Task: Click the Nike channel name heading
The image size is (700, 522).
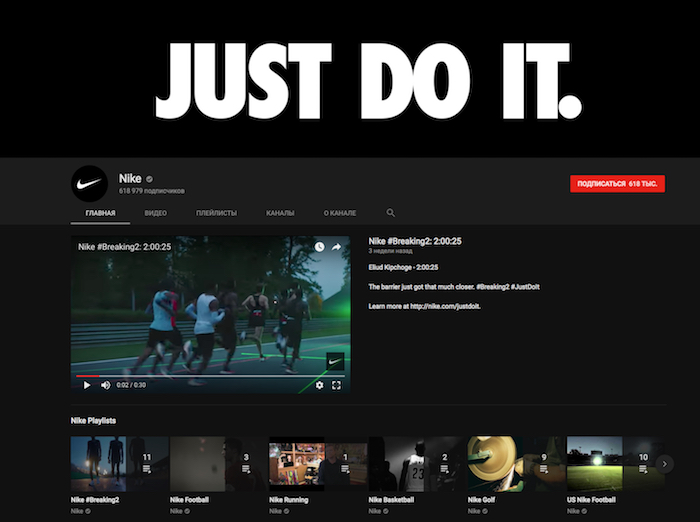Action: (130, 179)
